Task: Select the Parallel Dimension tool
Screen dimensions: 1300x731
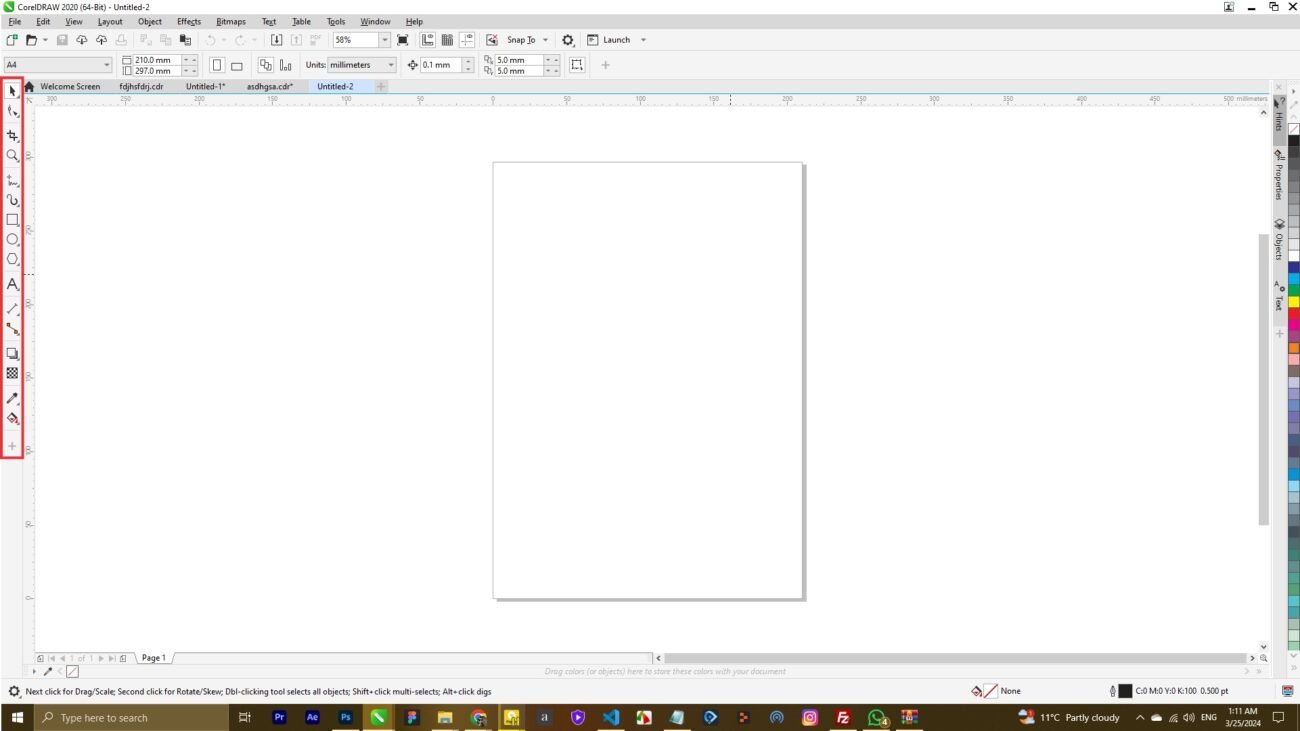Action: (x=12, y=309)
